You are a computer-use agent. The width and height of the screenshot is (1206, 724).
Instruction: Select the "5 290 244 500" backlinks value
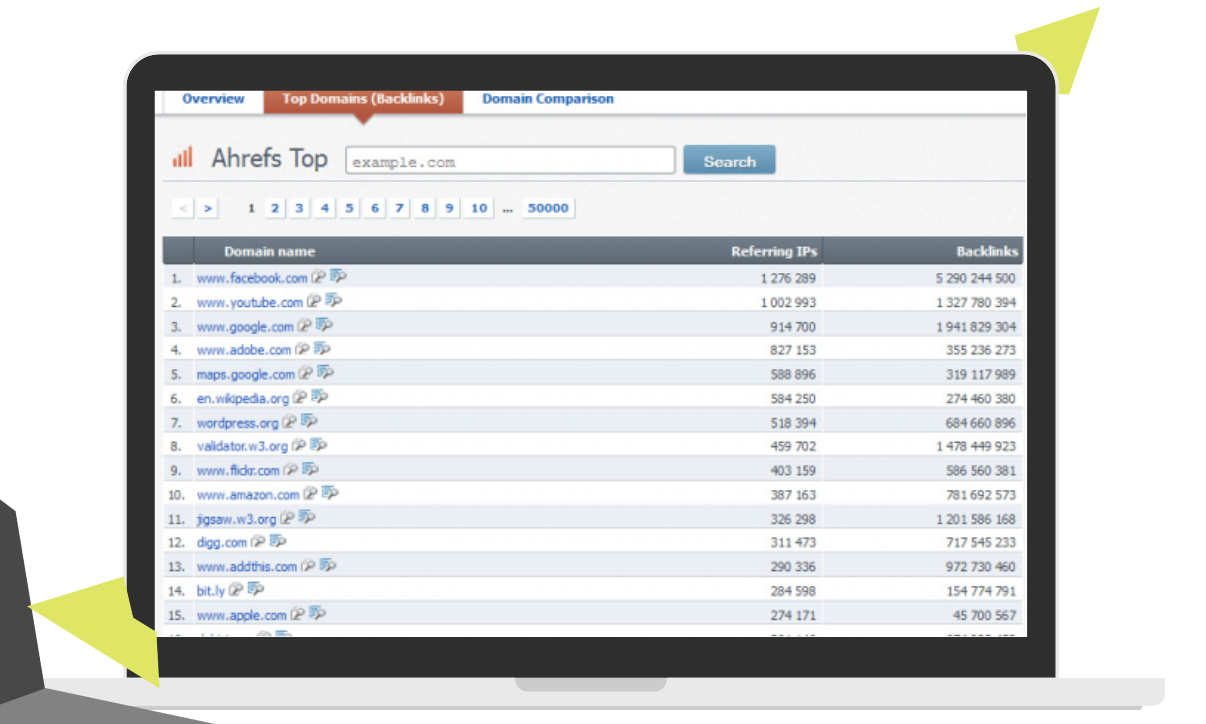click(x=976, y=278)
